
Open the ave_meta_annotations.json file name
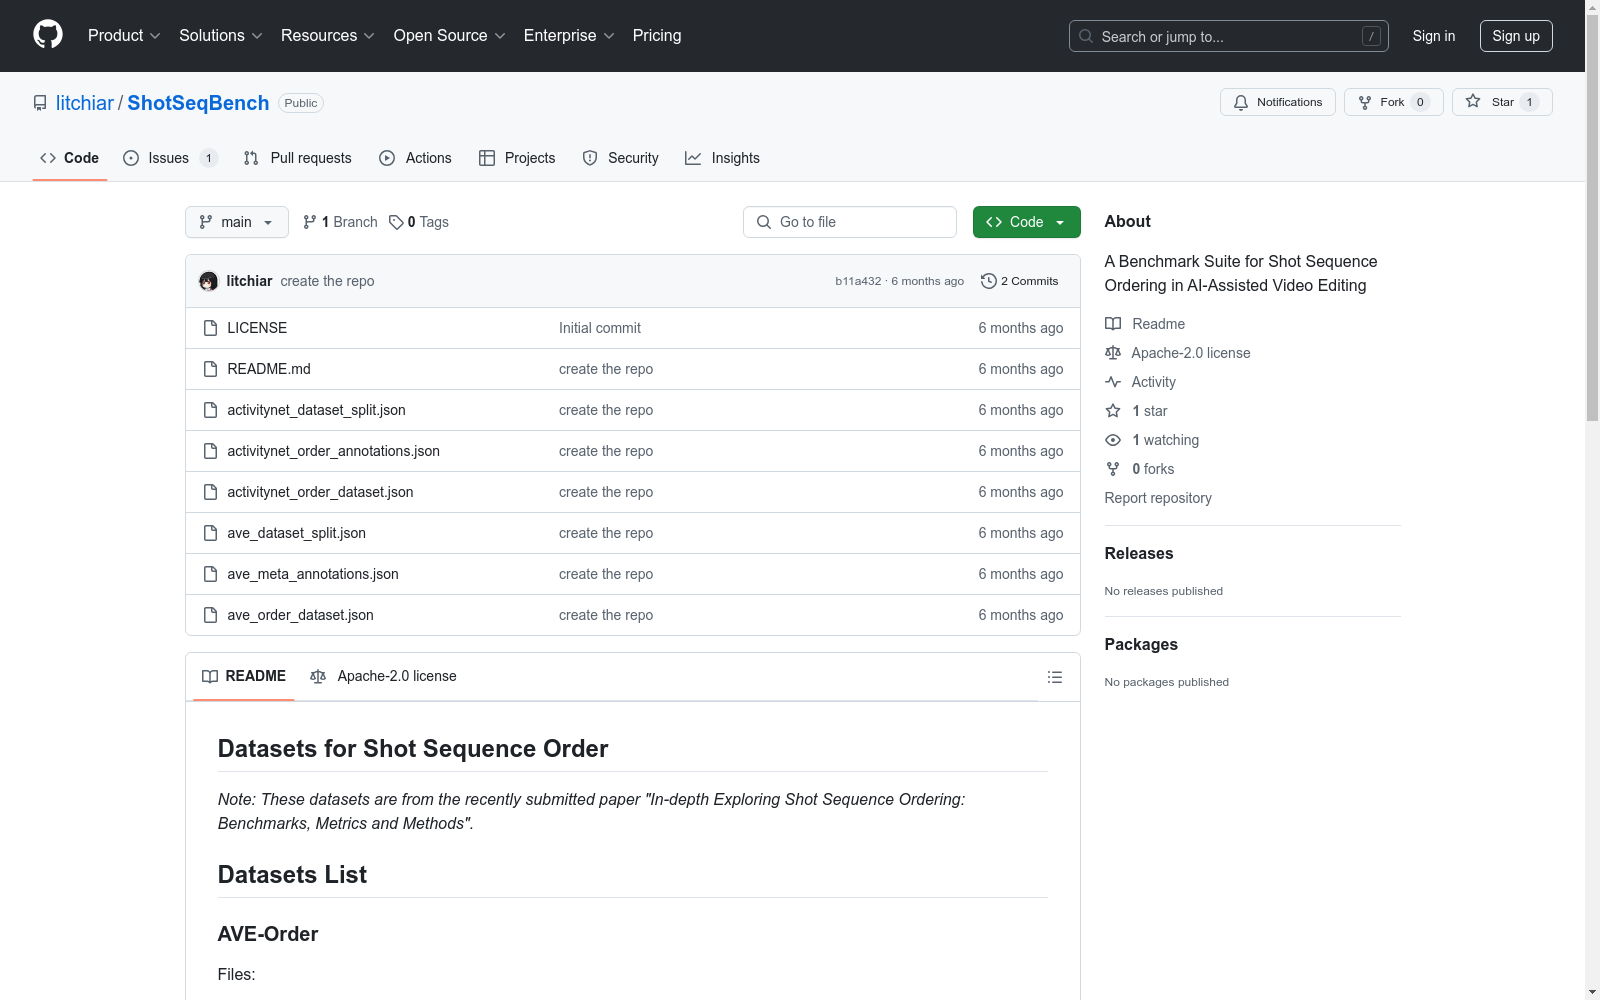pos(313,574)
